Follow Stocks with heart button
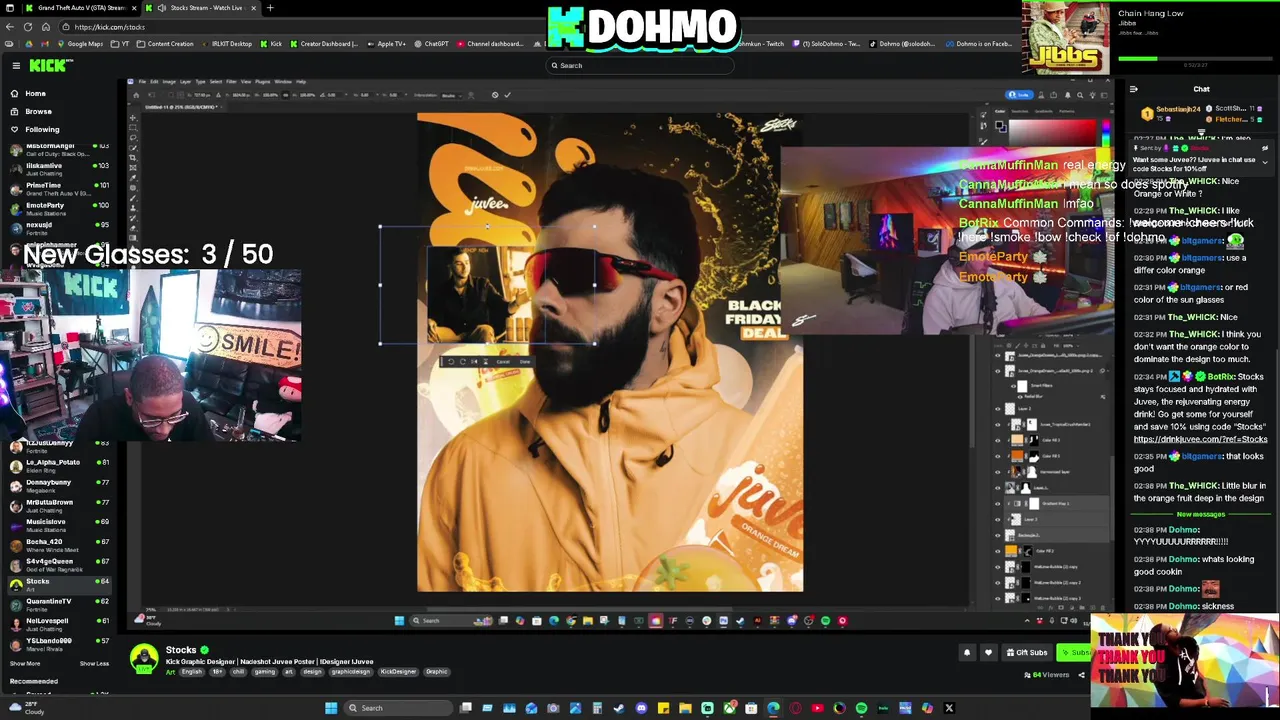The width and height of the screenshot is (1280, 720). tap(988, 652)
